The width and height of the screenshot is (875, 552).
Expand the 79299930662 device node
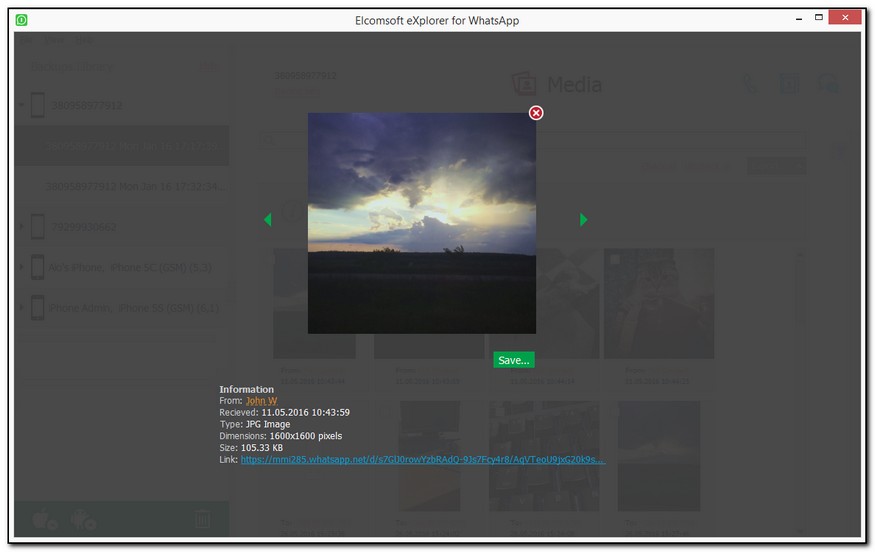click(x=22, y=227)
